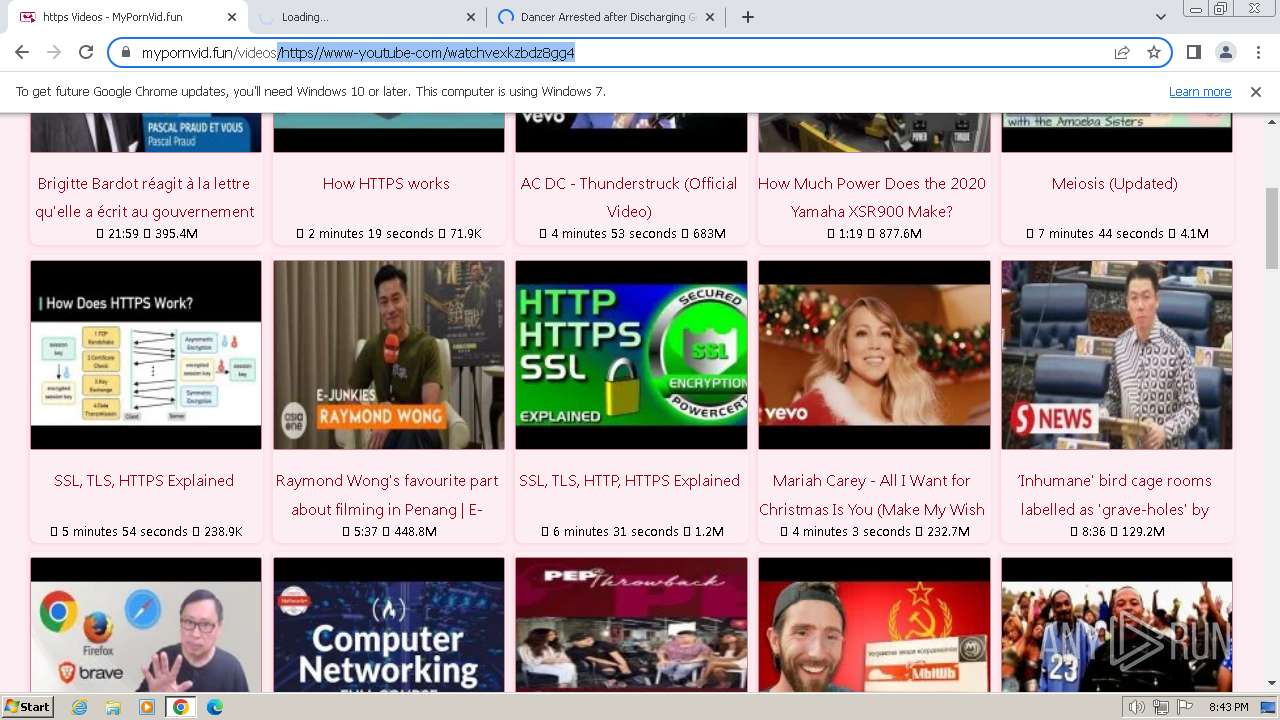Viewport: 1280px width, 720px height.
Task: View site information lock icon
Action: pos(125,53)
